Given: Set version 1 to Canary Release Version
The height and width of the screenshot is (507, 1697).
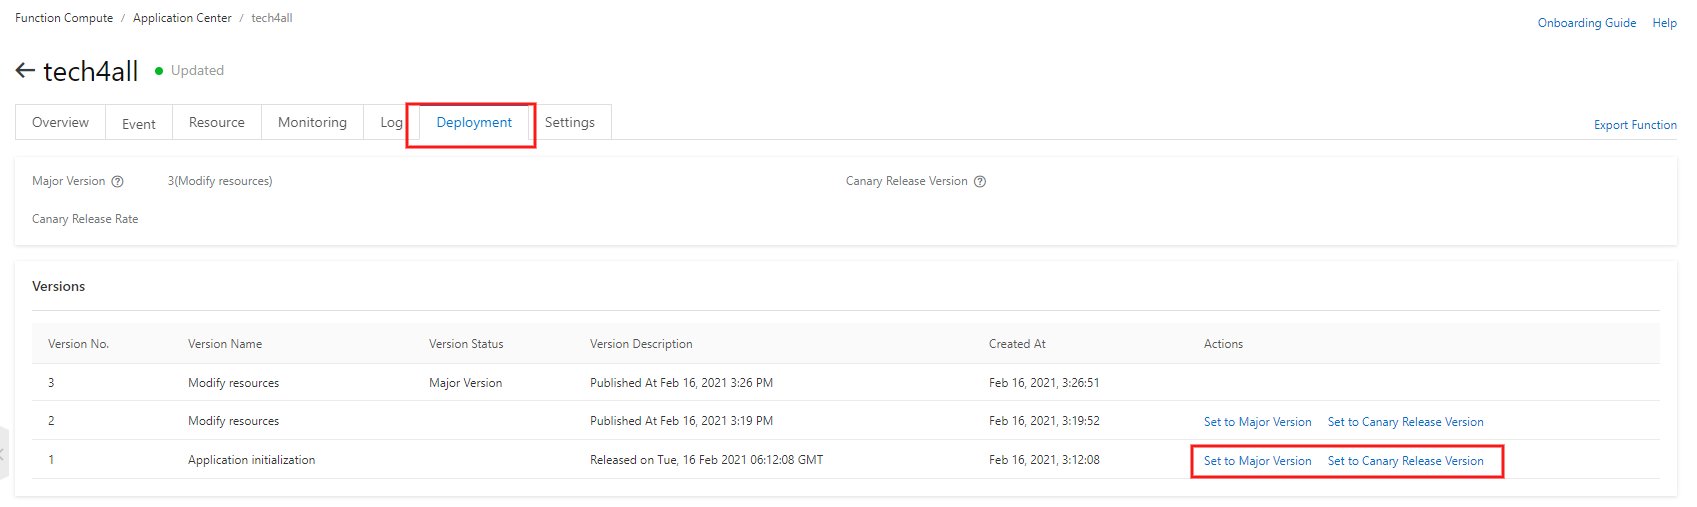Looking at the screenshot, I should [1405, 461].
